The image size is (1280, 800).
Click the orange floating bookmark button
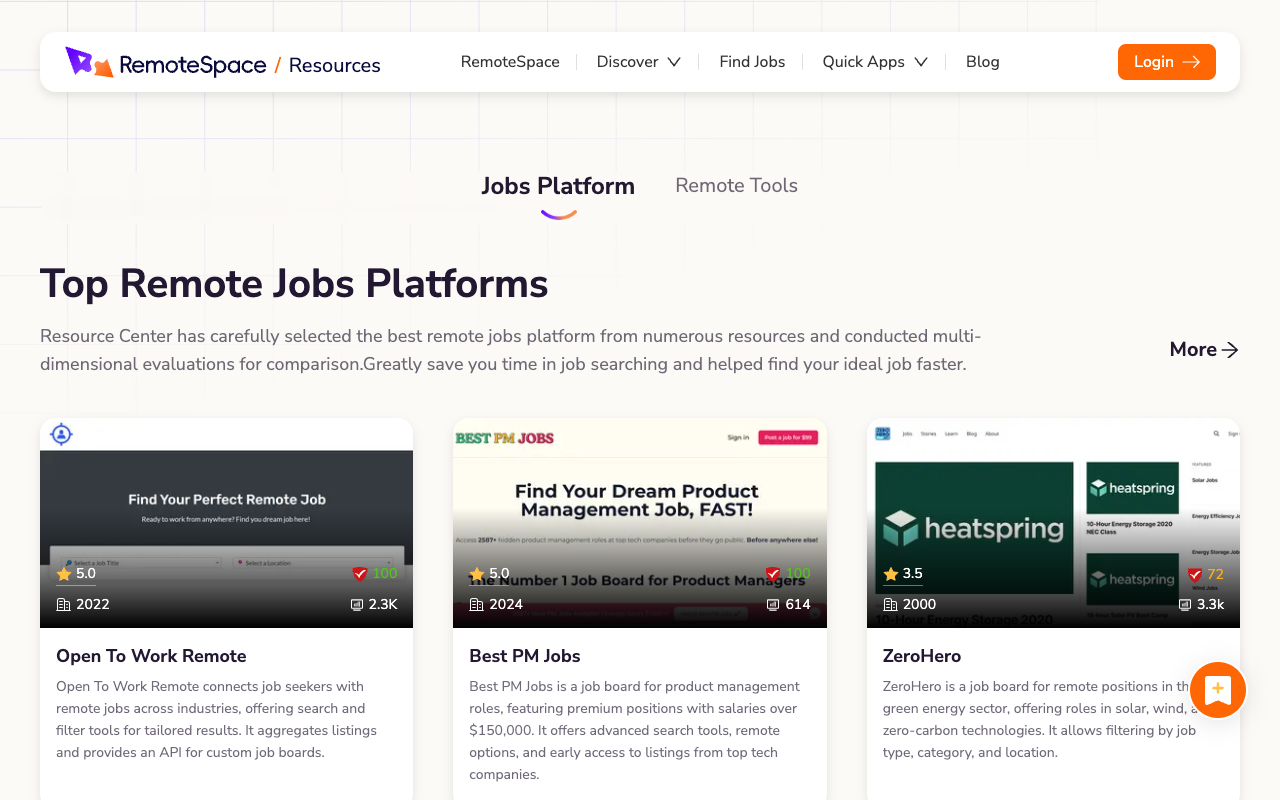tap(1217, 690)
